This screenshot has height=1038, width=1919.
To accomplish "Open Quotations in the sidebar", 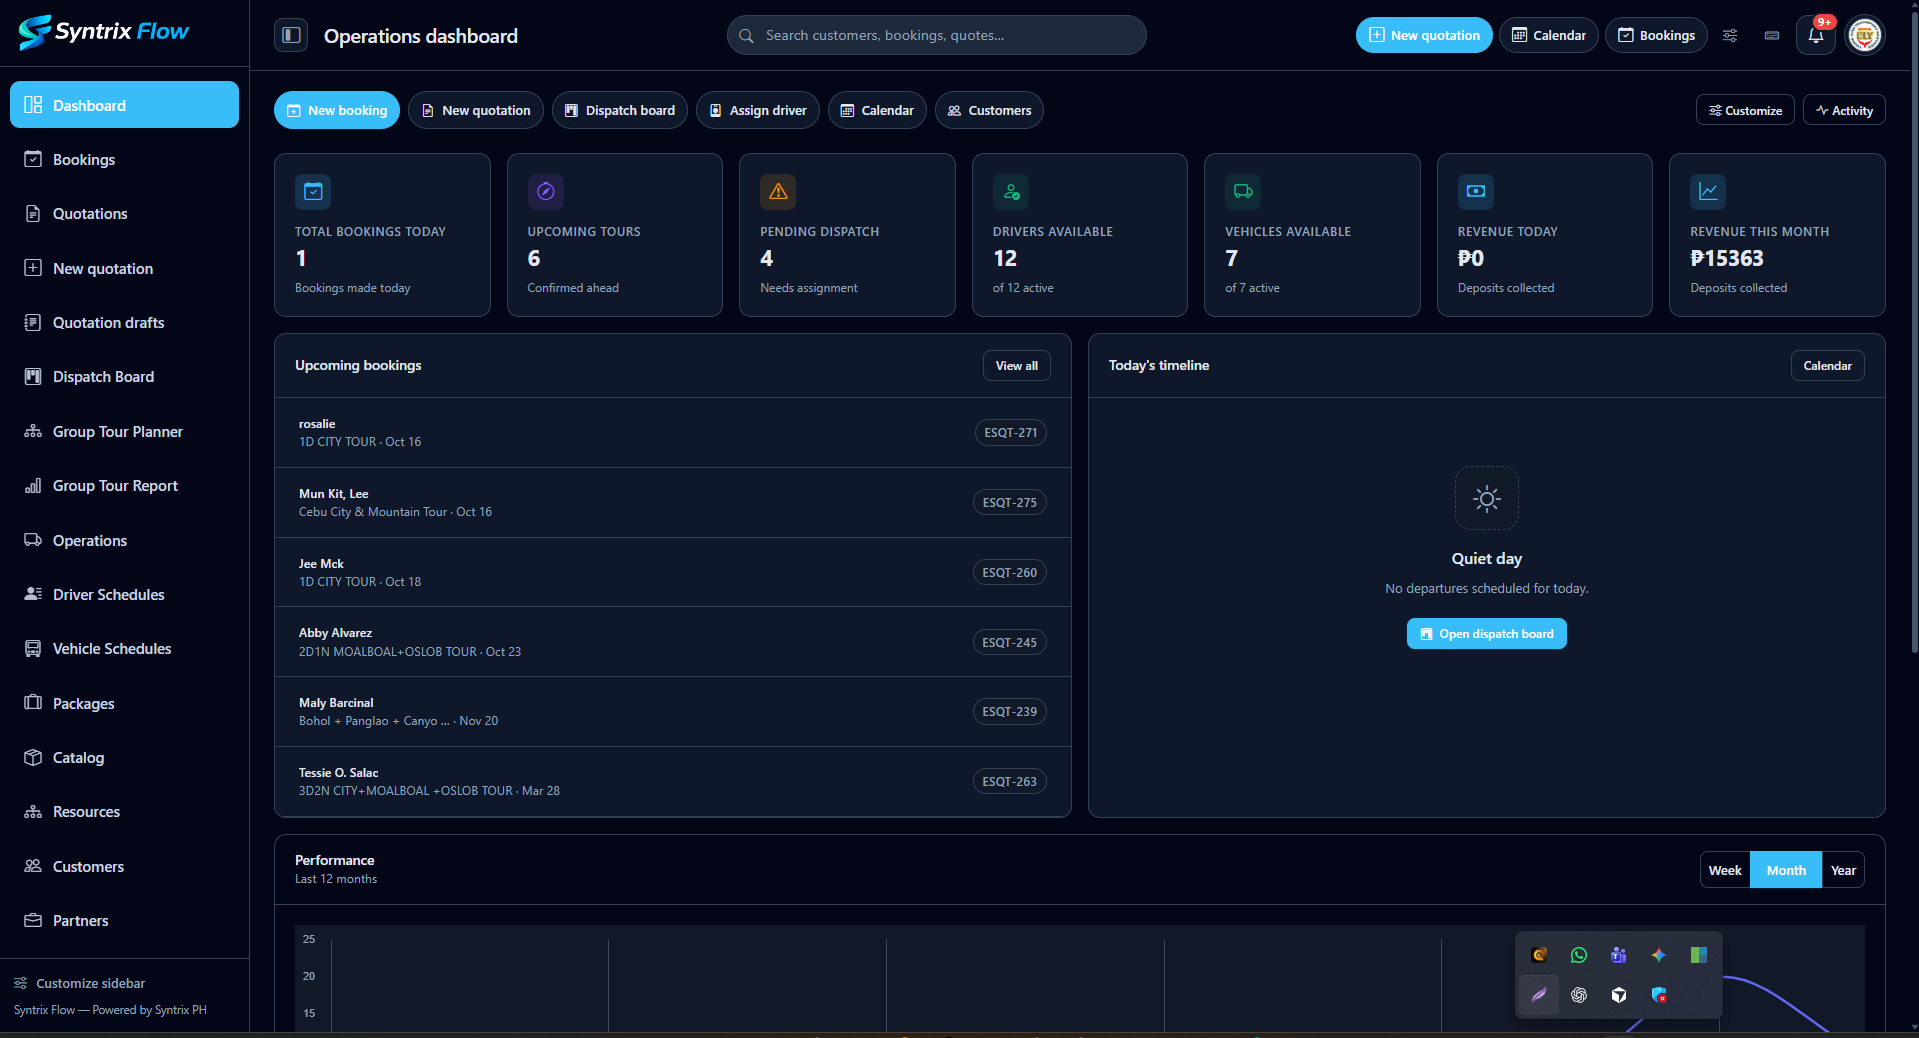I will (x=124, y=213).
